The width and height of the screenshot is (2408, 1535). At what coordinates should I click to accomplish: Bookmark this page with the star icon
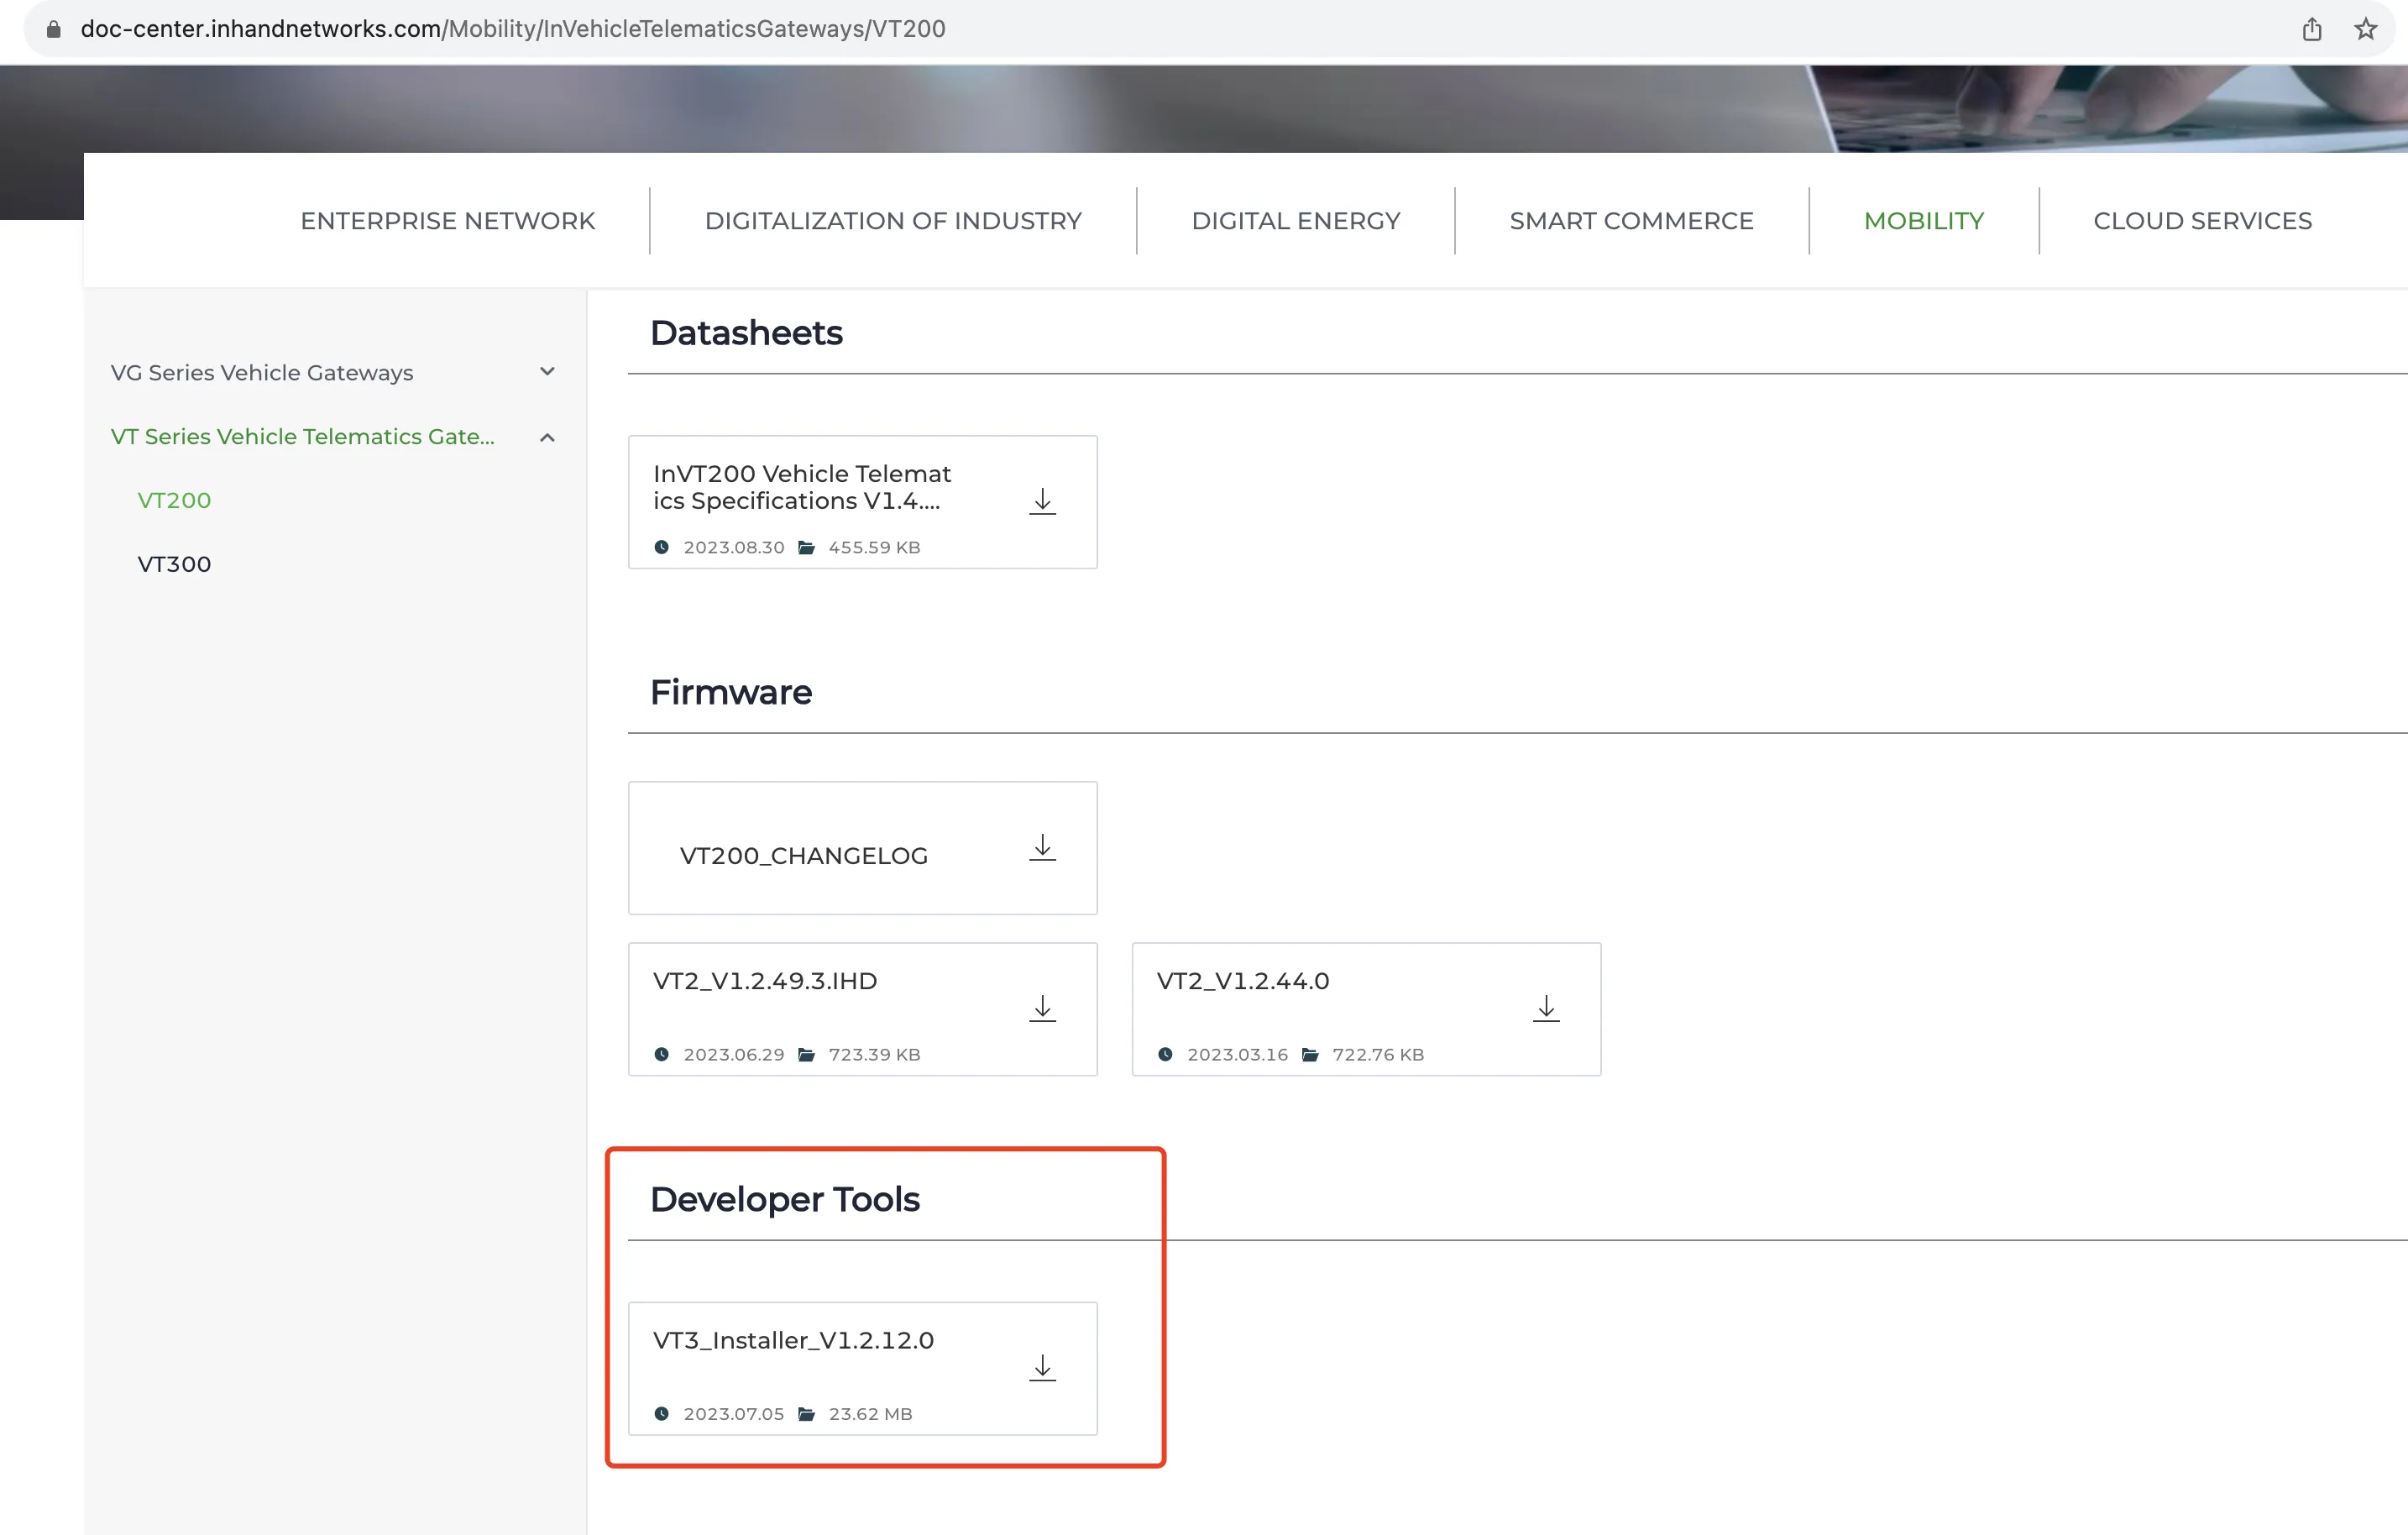click(x=2365, y=29)
